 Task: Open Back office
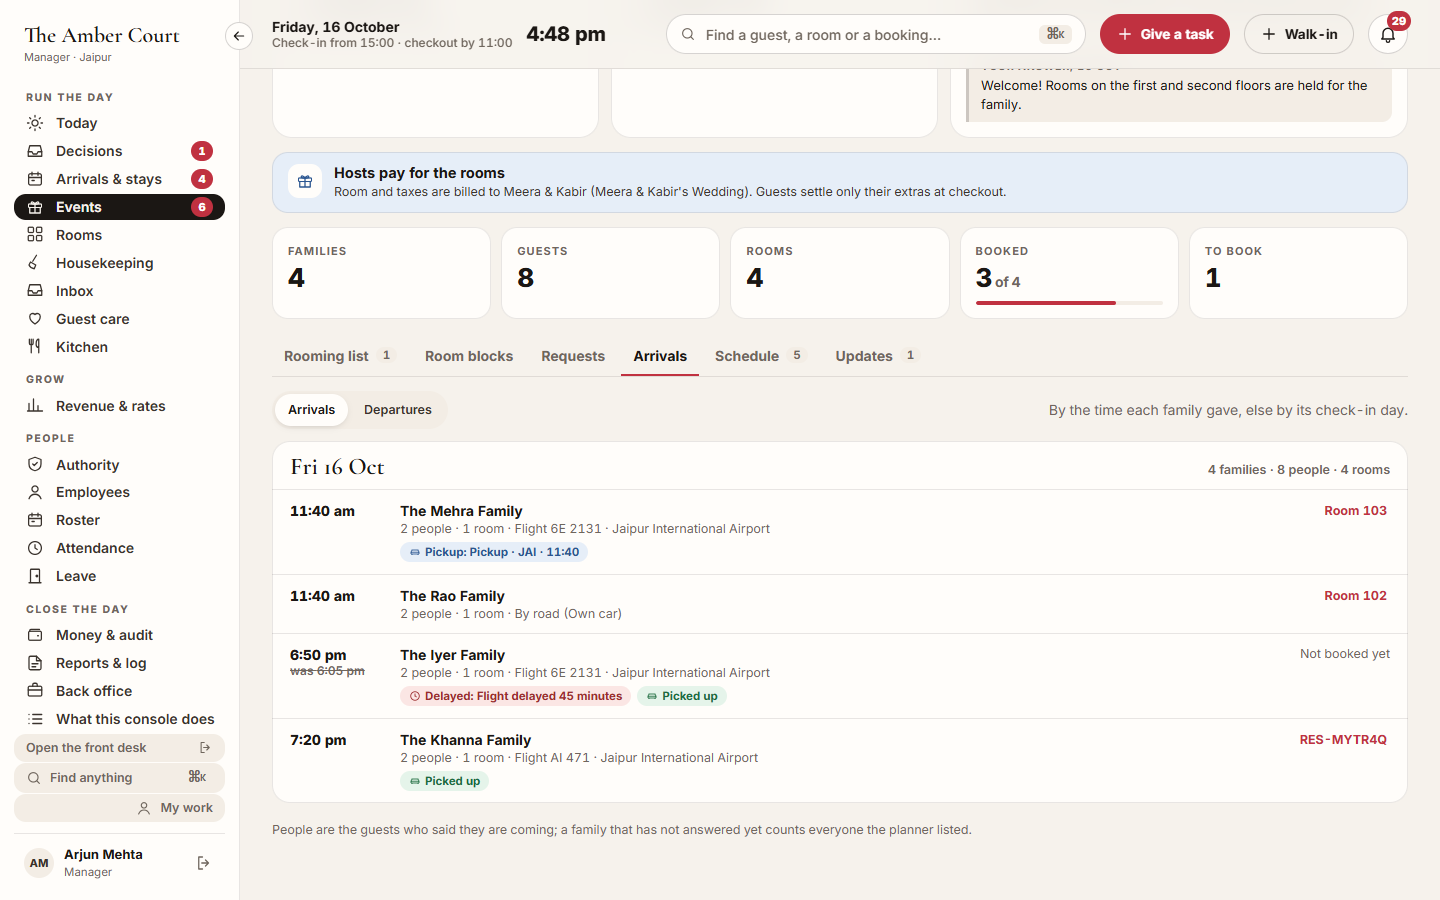[x=119, y=691]
